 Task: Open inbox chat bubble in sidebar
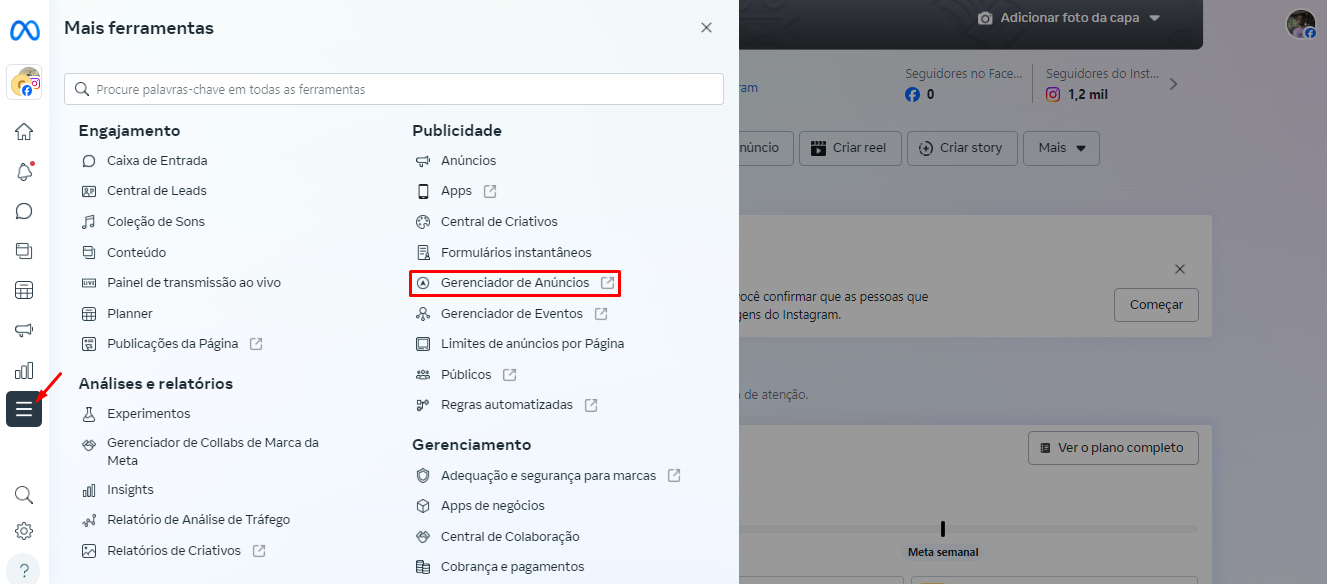point(24,211)
